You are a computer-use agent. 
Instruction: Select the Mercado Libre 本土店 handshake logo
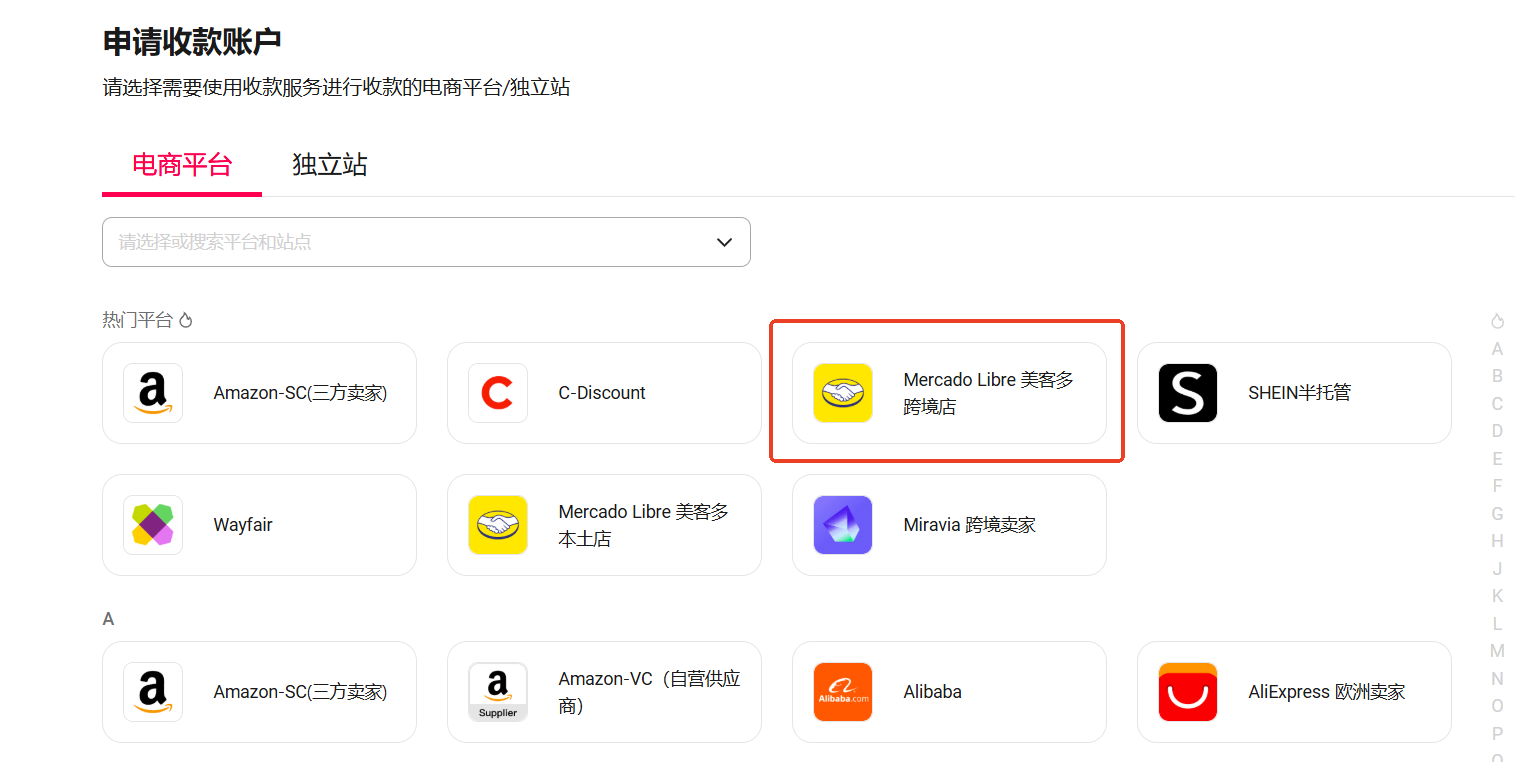click(498, 525)
